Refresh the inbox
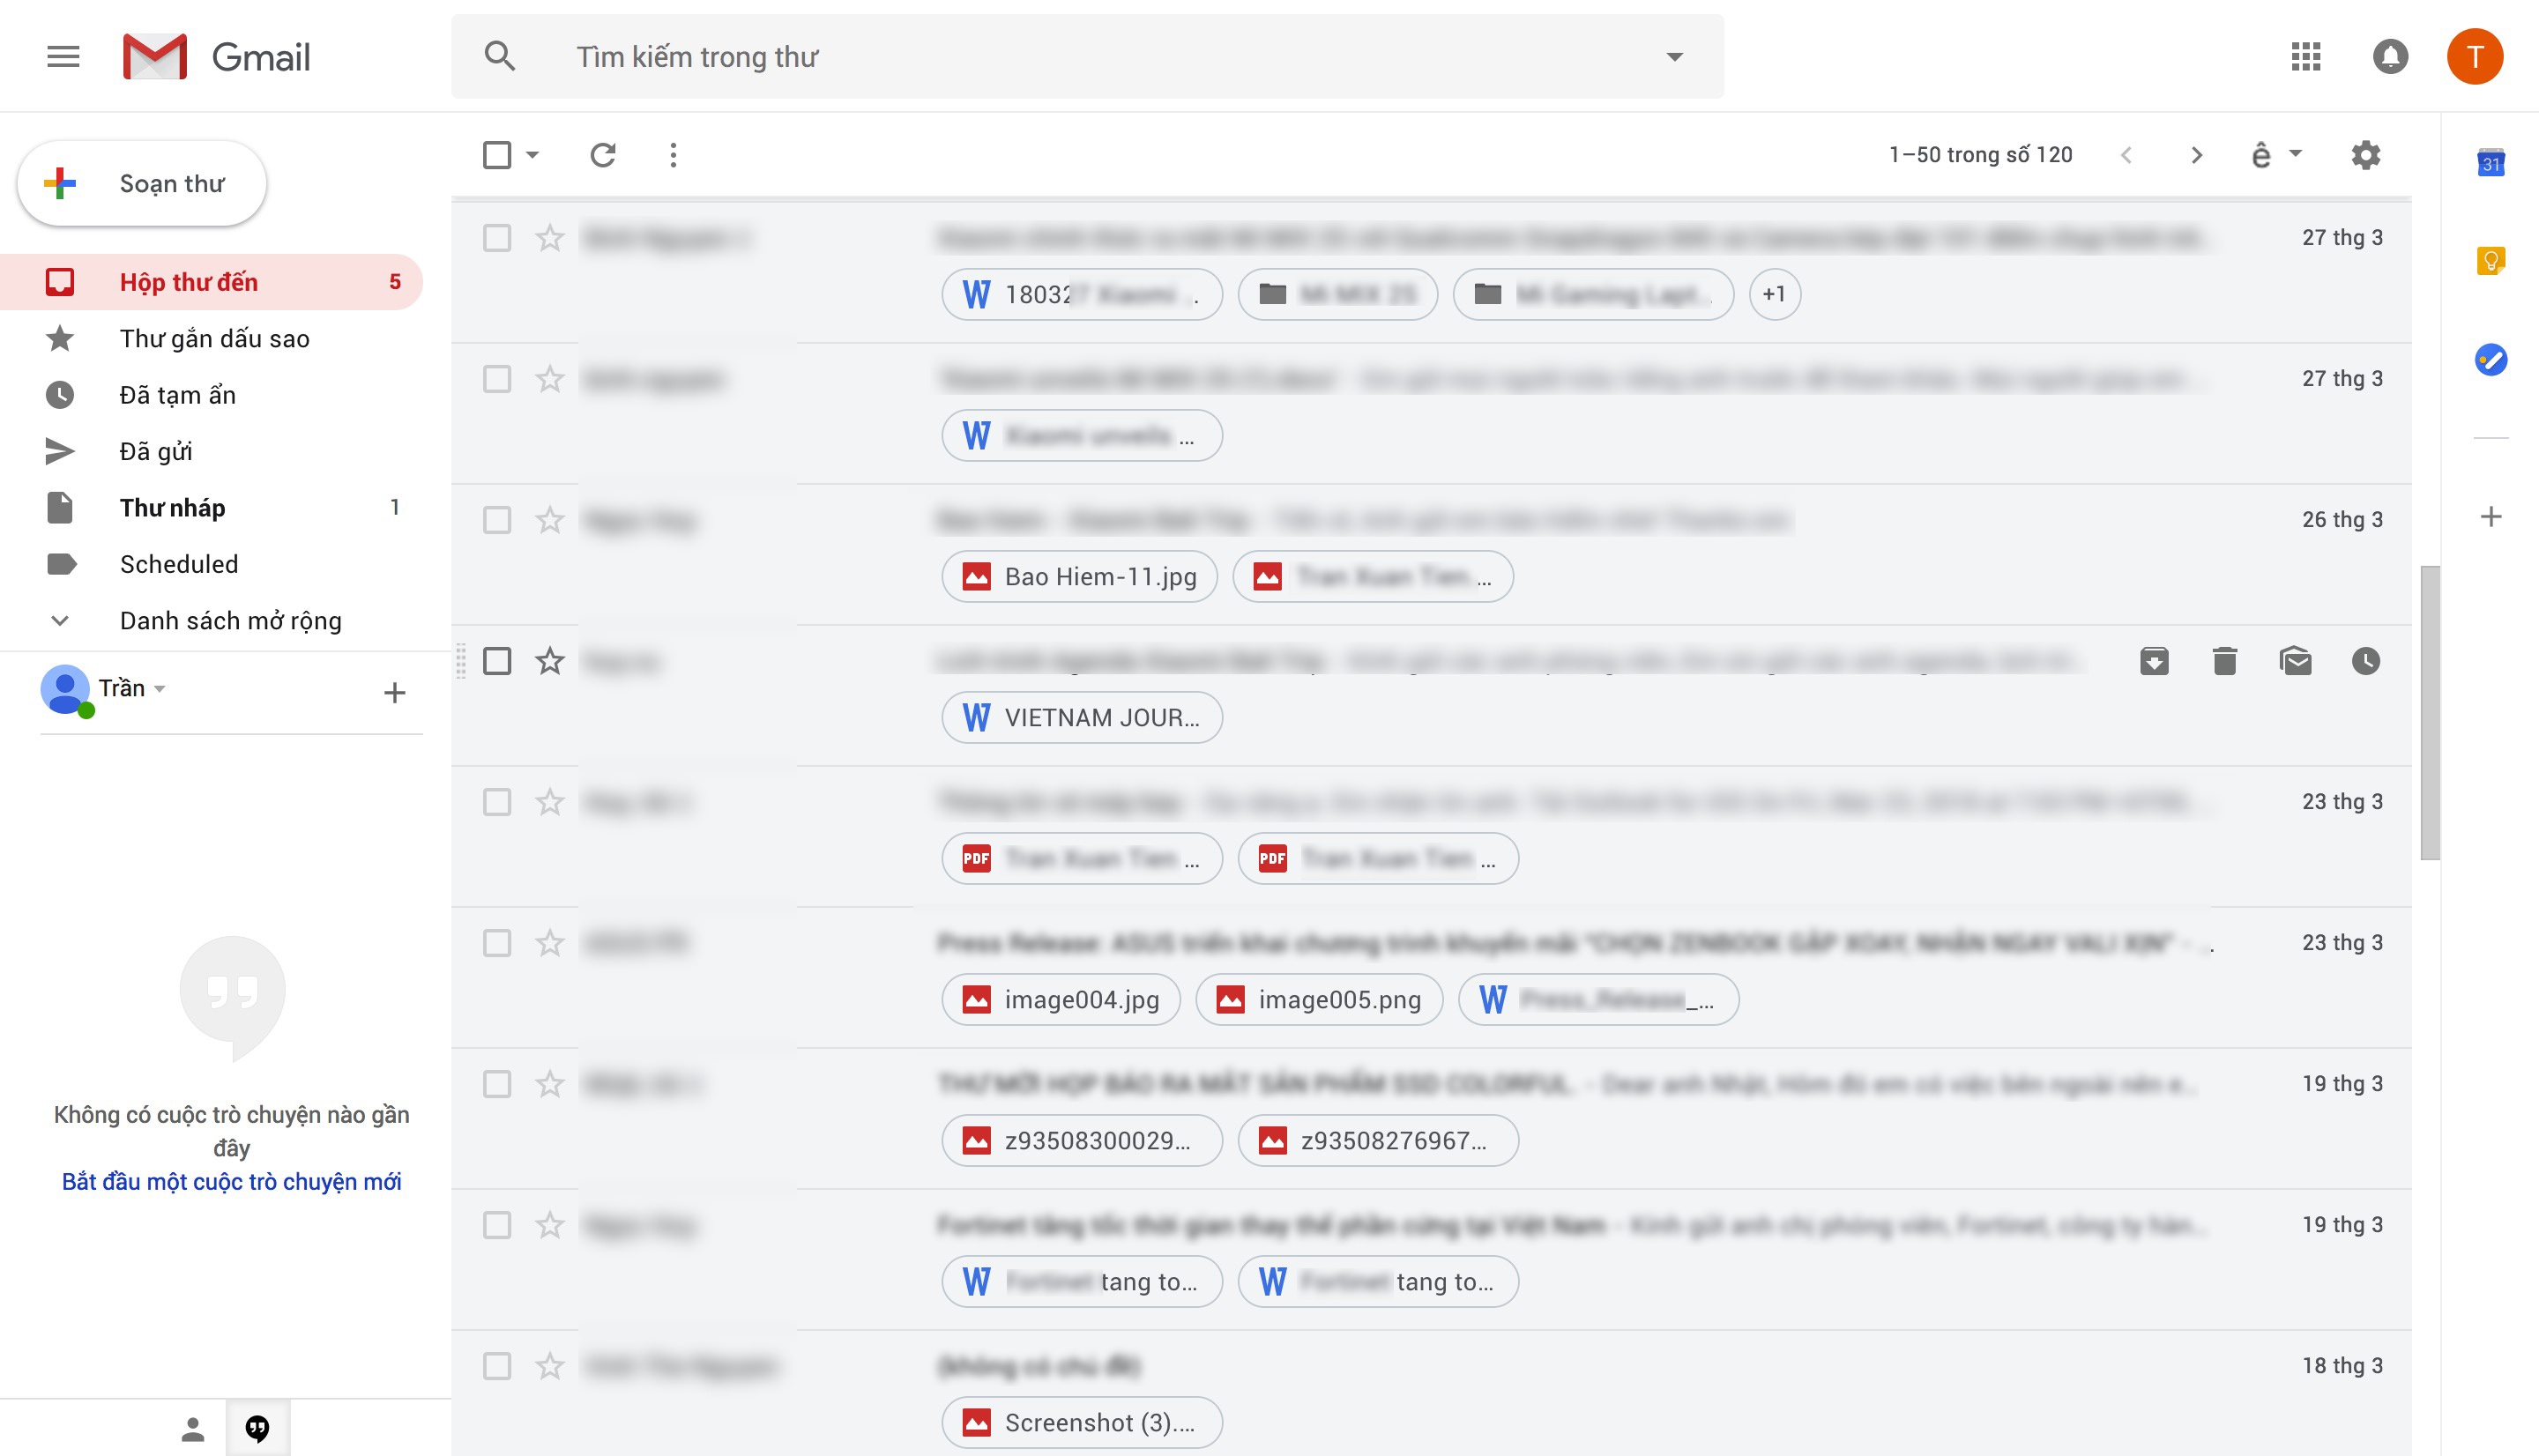This screenshot has height=1456, width=2539. (x=603, y=154)
